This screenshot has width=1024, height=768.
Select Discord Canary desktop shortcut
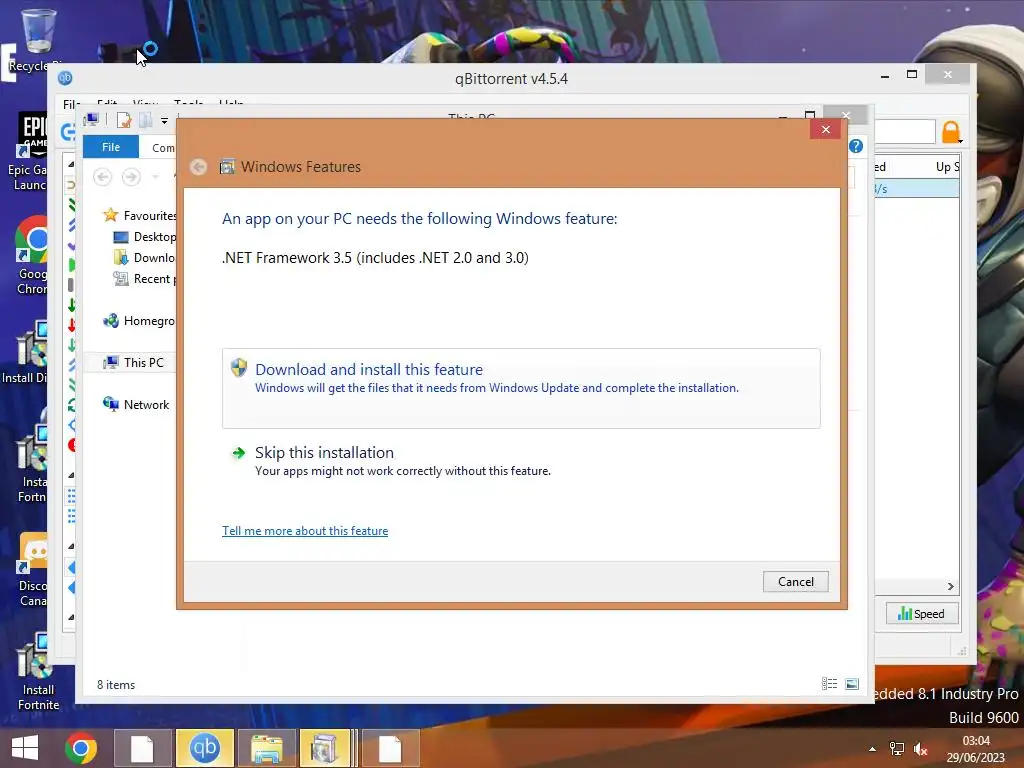33,569
